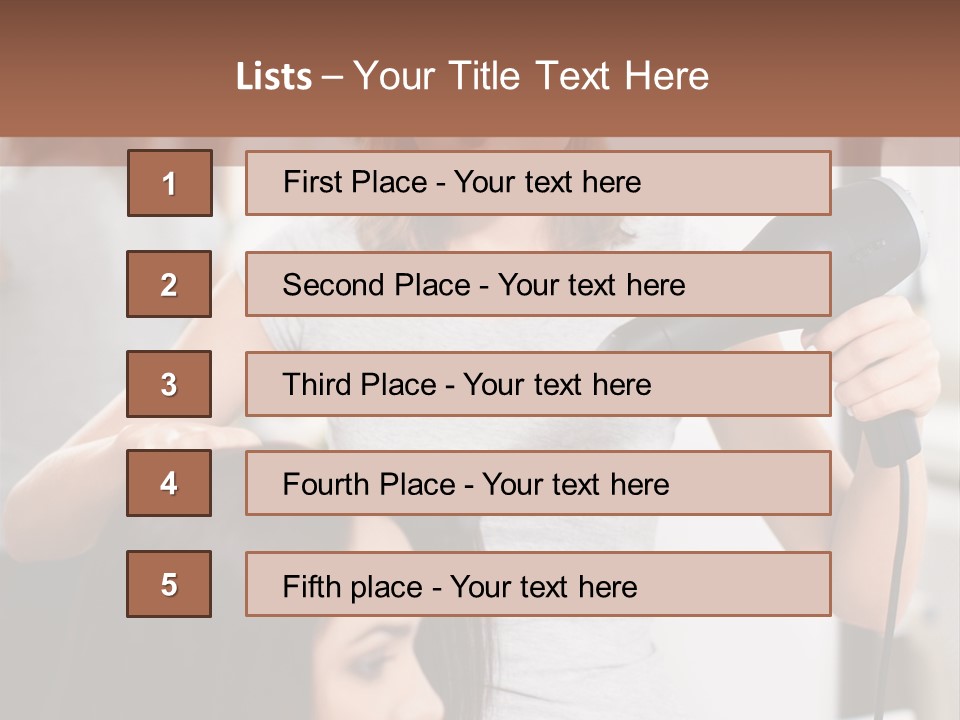
Task: Click 'Your Title Text Here' in the header
Action: click(531, 76)
